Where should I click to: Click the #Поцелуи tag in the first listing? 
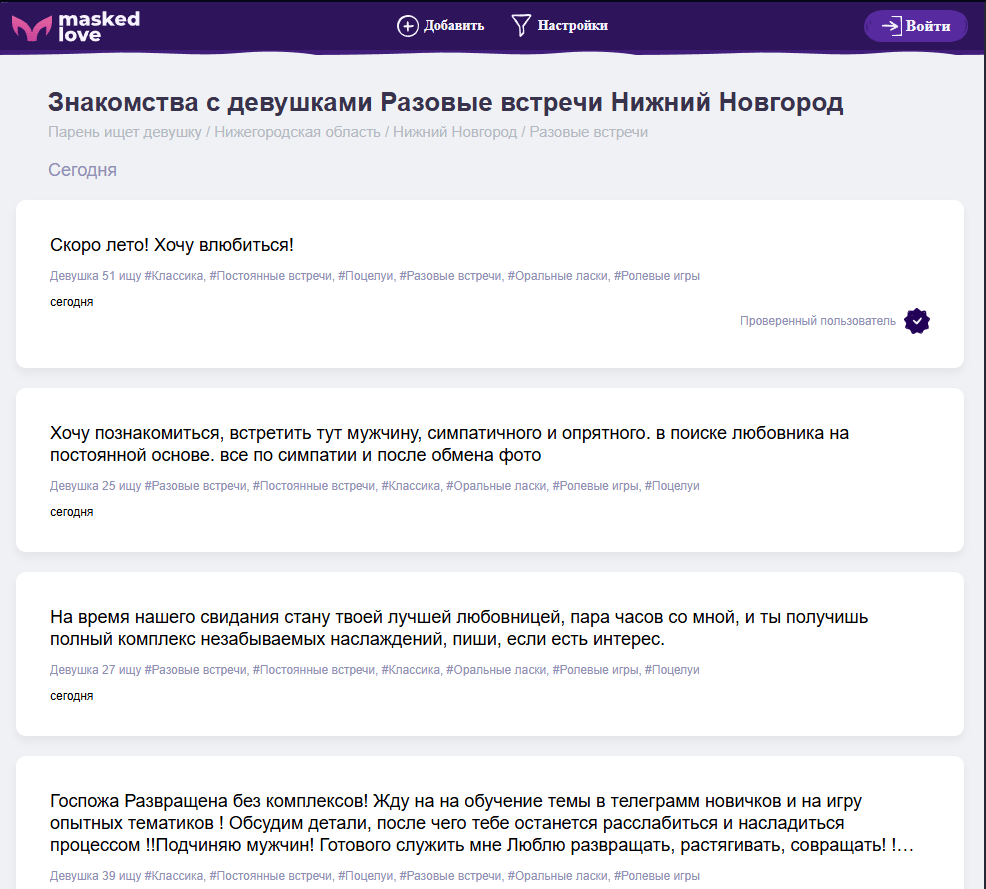pyautogui.click(x=368, y=275)
